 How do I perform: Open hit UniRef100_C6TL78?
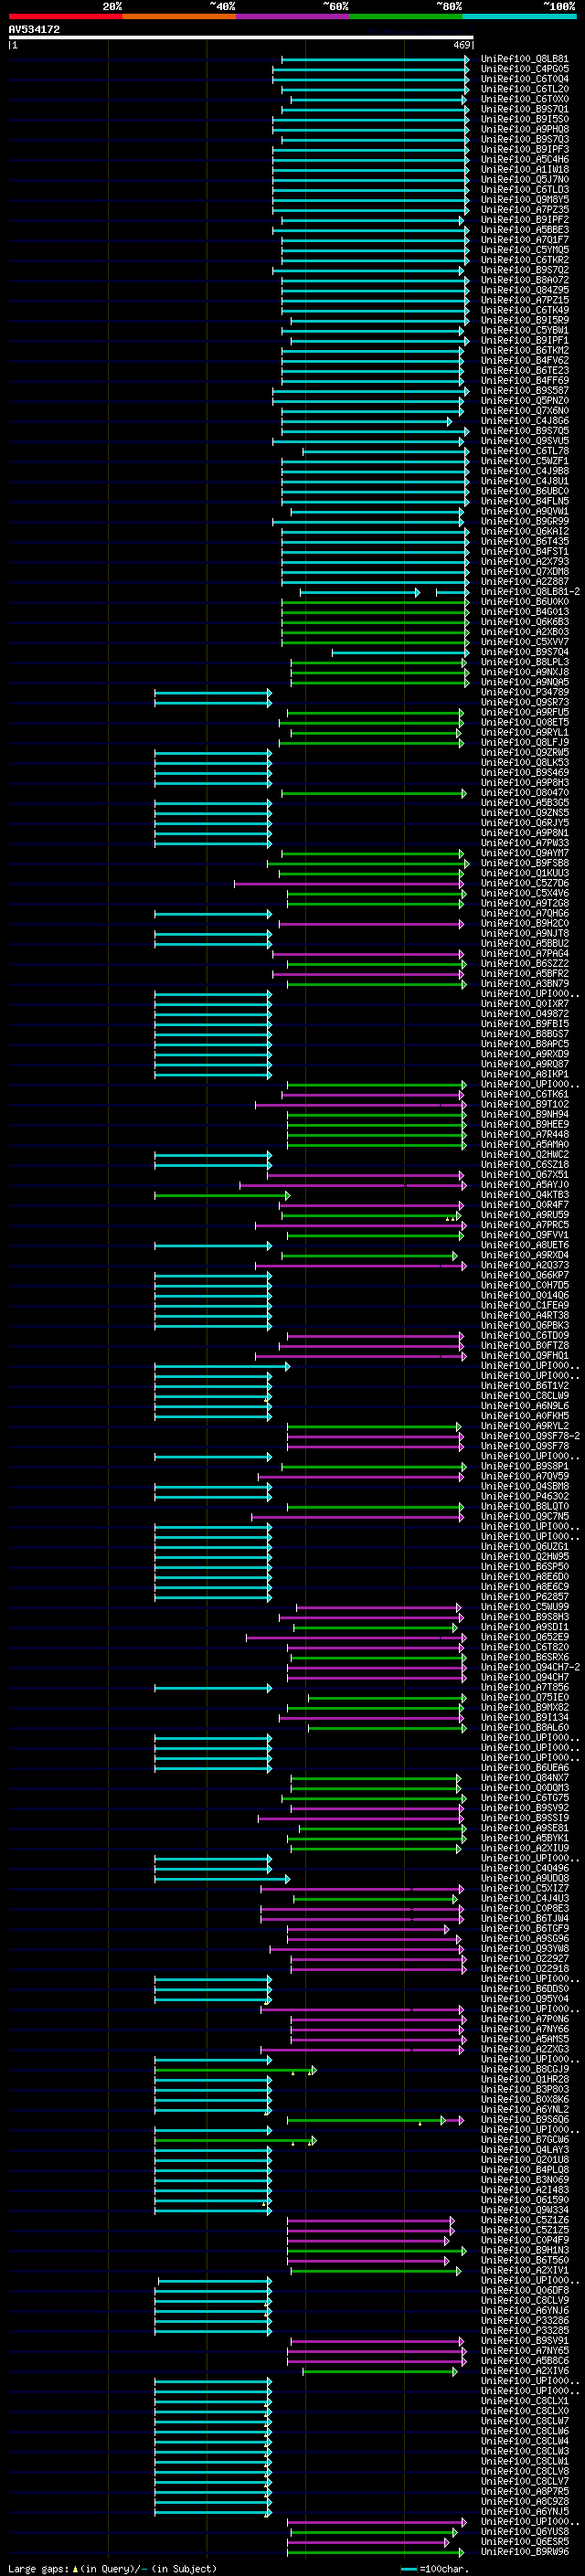pos(525,451)
